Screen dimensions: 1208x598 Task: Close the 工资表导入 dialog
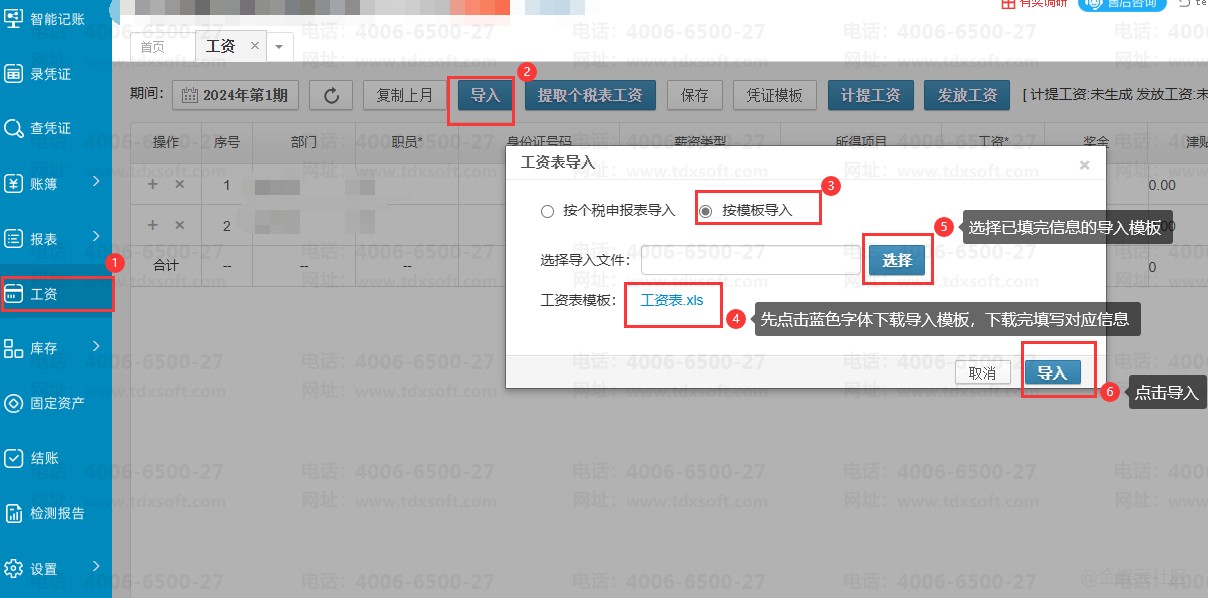click(x=1084, y=165)
